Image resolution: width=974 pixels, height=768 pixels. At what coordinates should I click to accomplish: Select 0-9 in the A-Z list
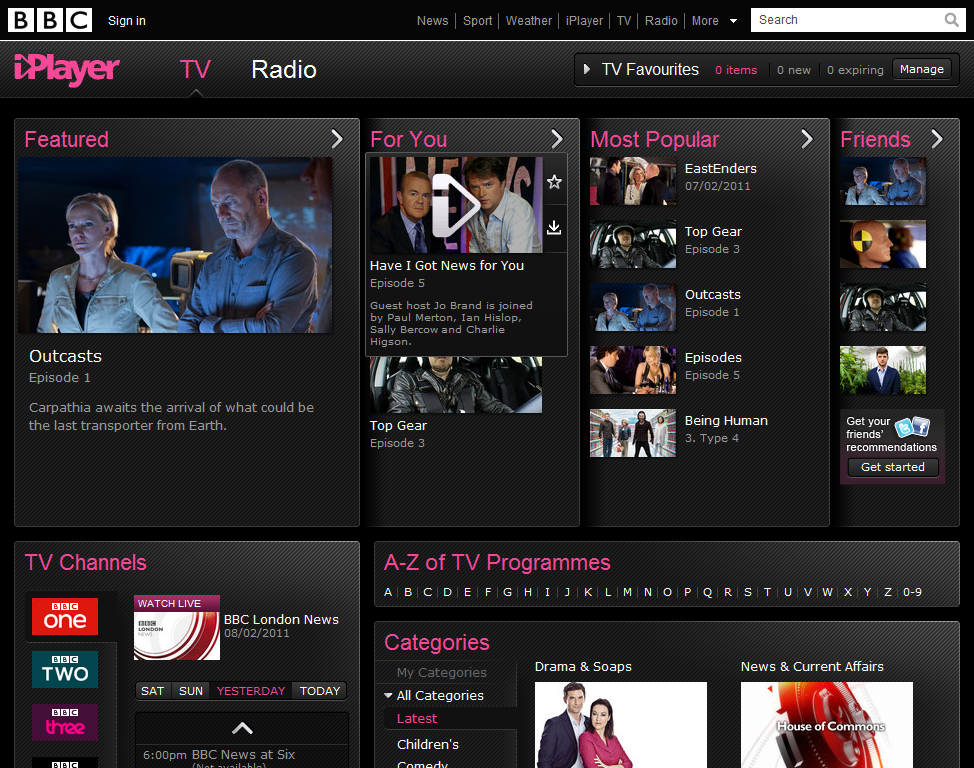(912, 592)
